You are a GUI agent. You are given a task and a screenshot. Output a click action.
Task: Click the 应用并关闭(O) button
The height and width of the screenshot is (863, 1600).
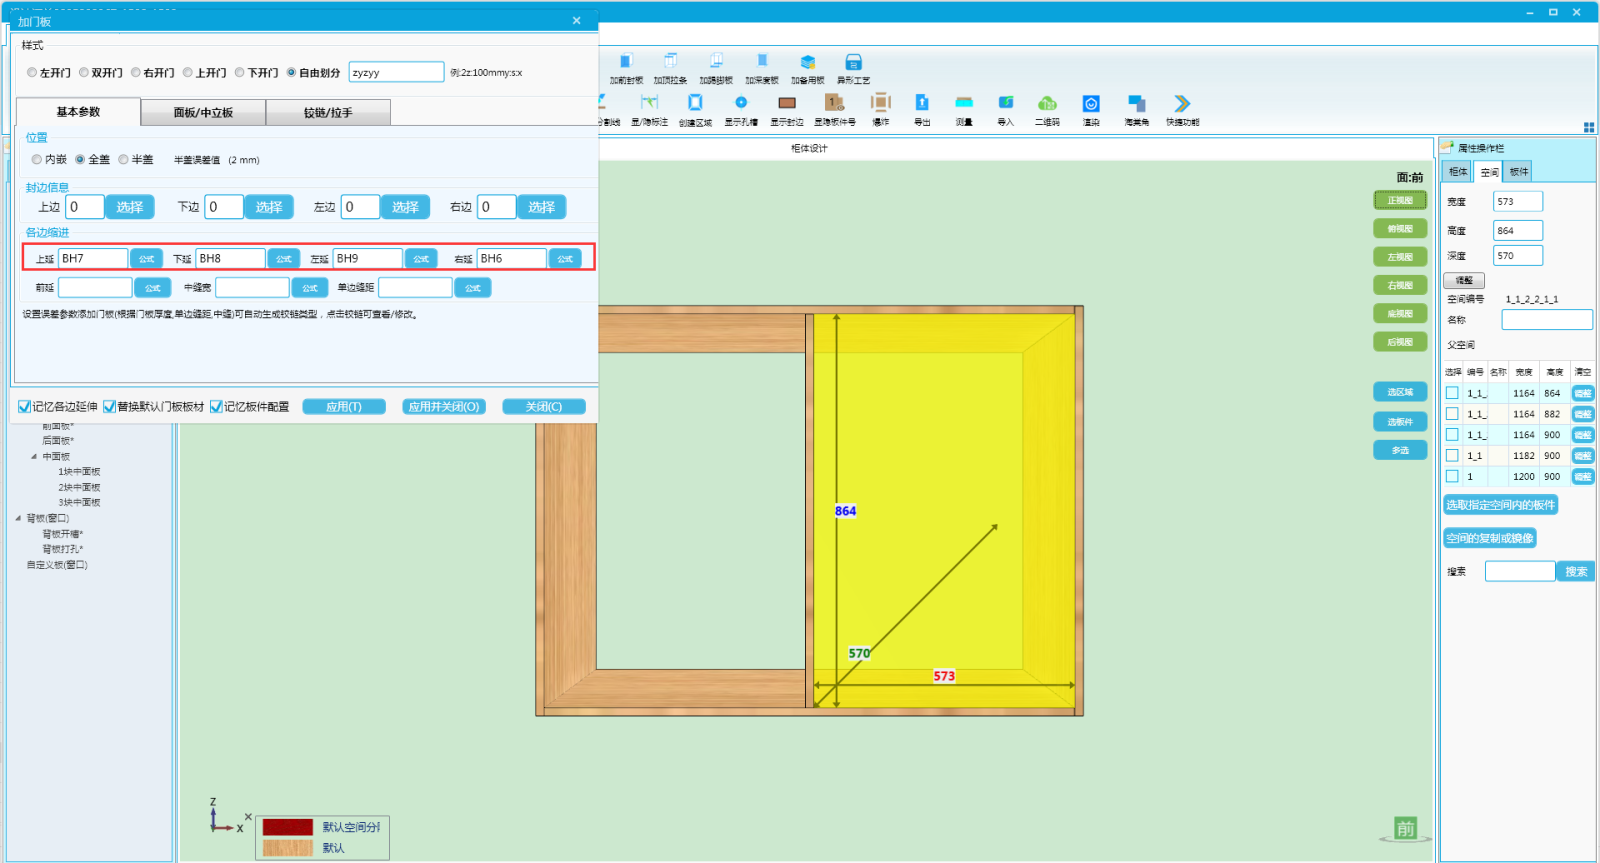pos(444,407)
